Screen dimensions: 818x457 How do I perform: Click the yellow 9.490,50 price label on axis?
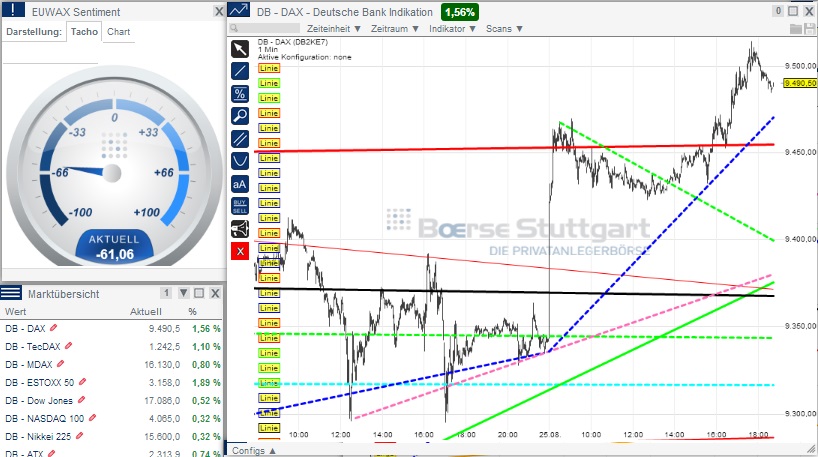(800, 83)
